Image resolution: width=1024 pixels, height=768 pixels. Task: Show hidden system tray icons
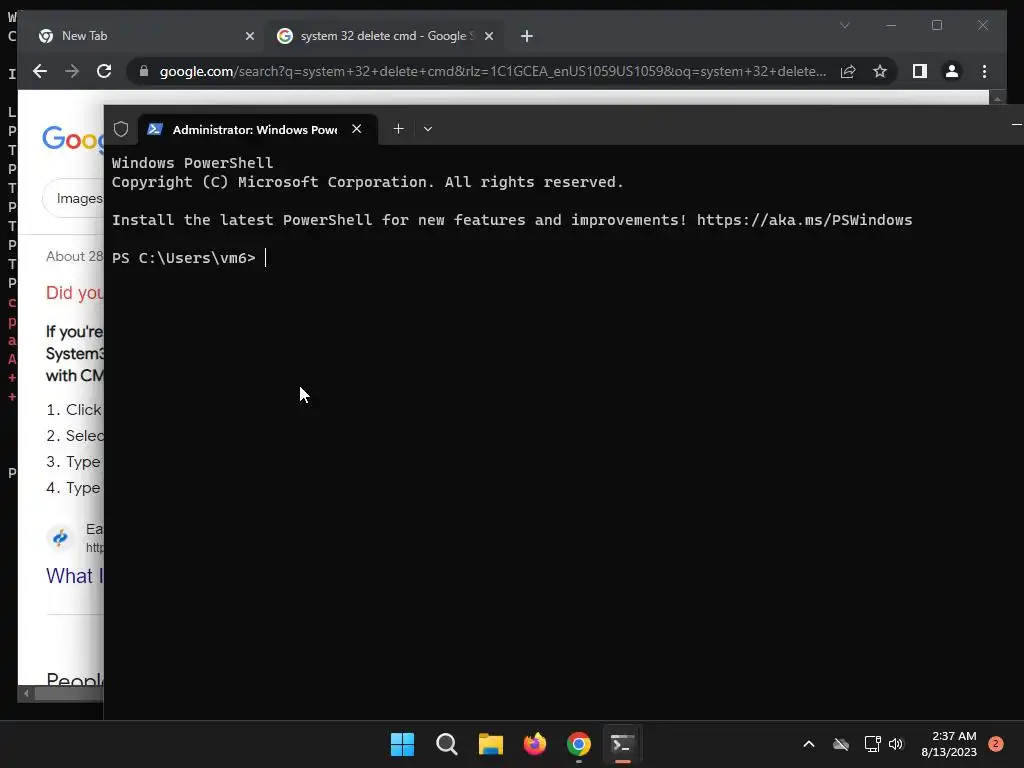tap(808, 744)
